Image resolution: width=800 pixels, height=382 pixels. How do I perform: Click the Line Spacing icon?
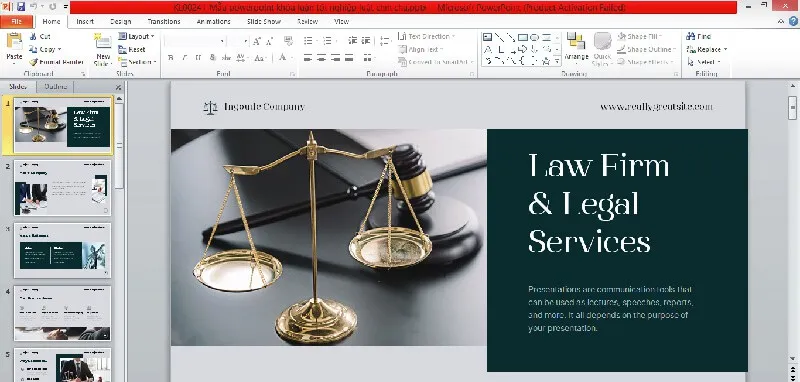[386, 41]
